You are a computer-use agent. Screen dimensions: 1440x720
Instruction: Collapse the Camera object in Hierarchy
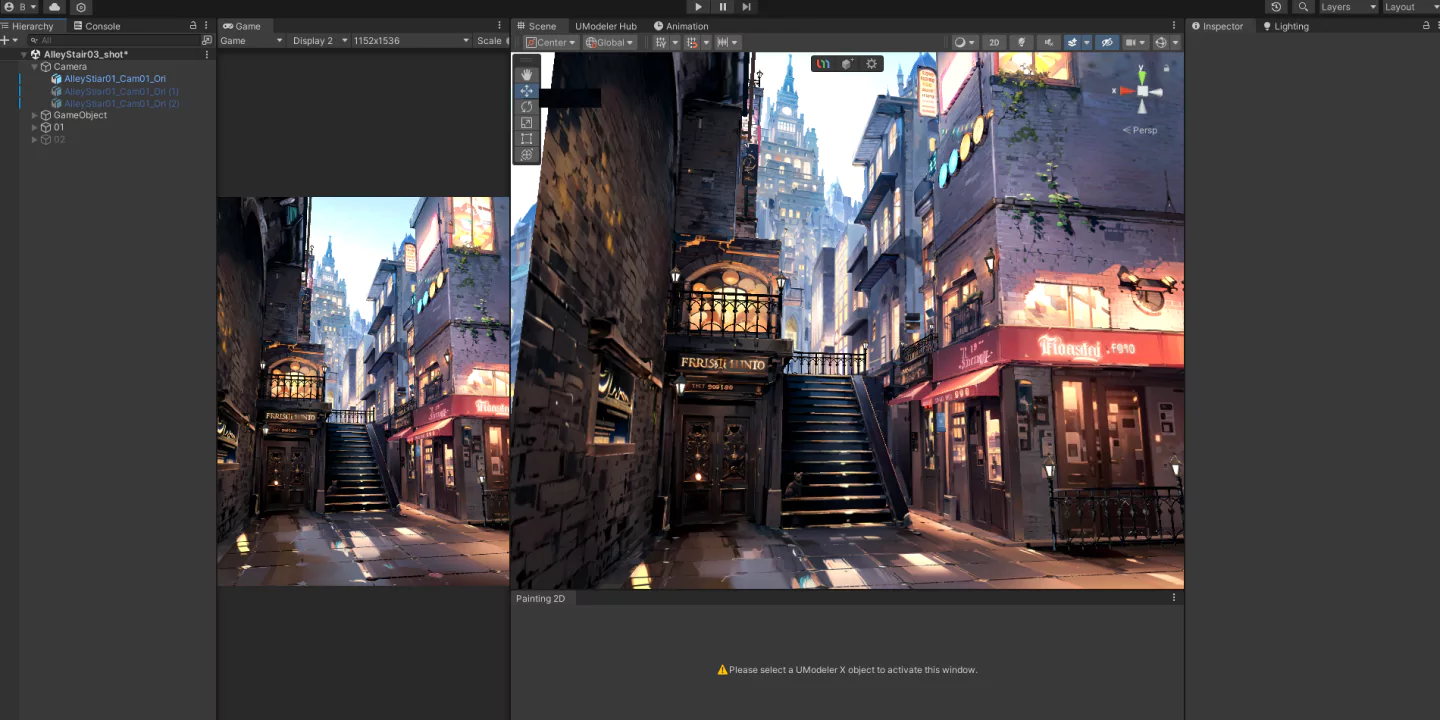pos(34,67)
